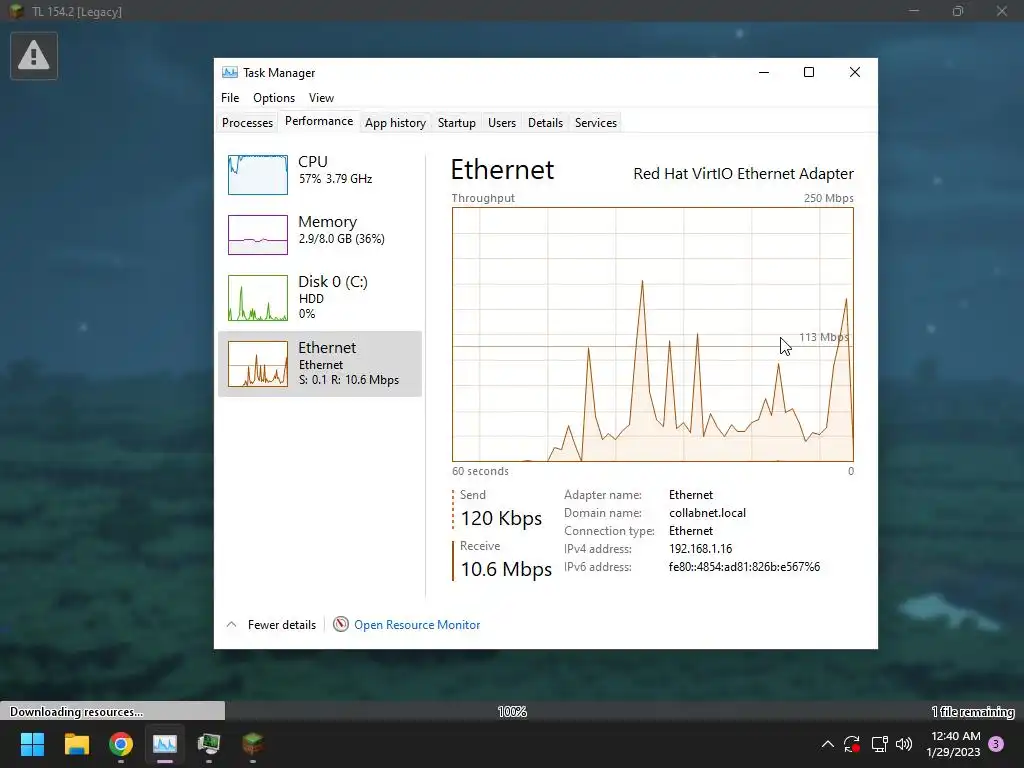1024x768 pixels.
Task: Click Task Manager taskbar icon
Action: click(x=165, y=744)
